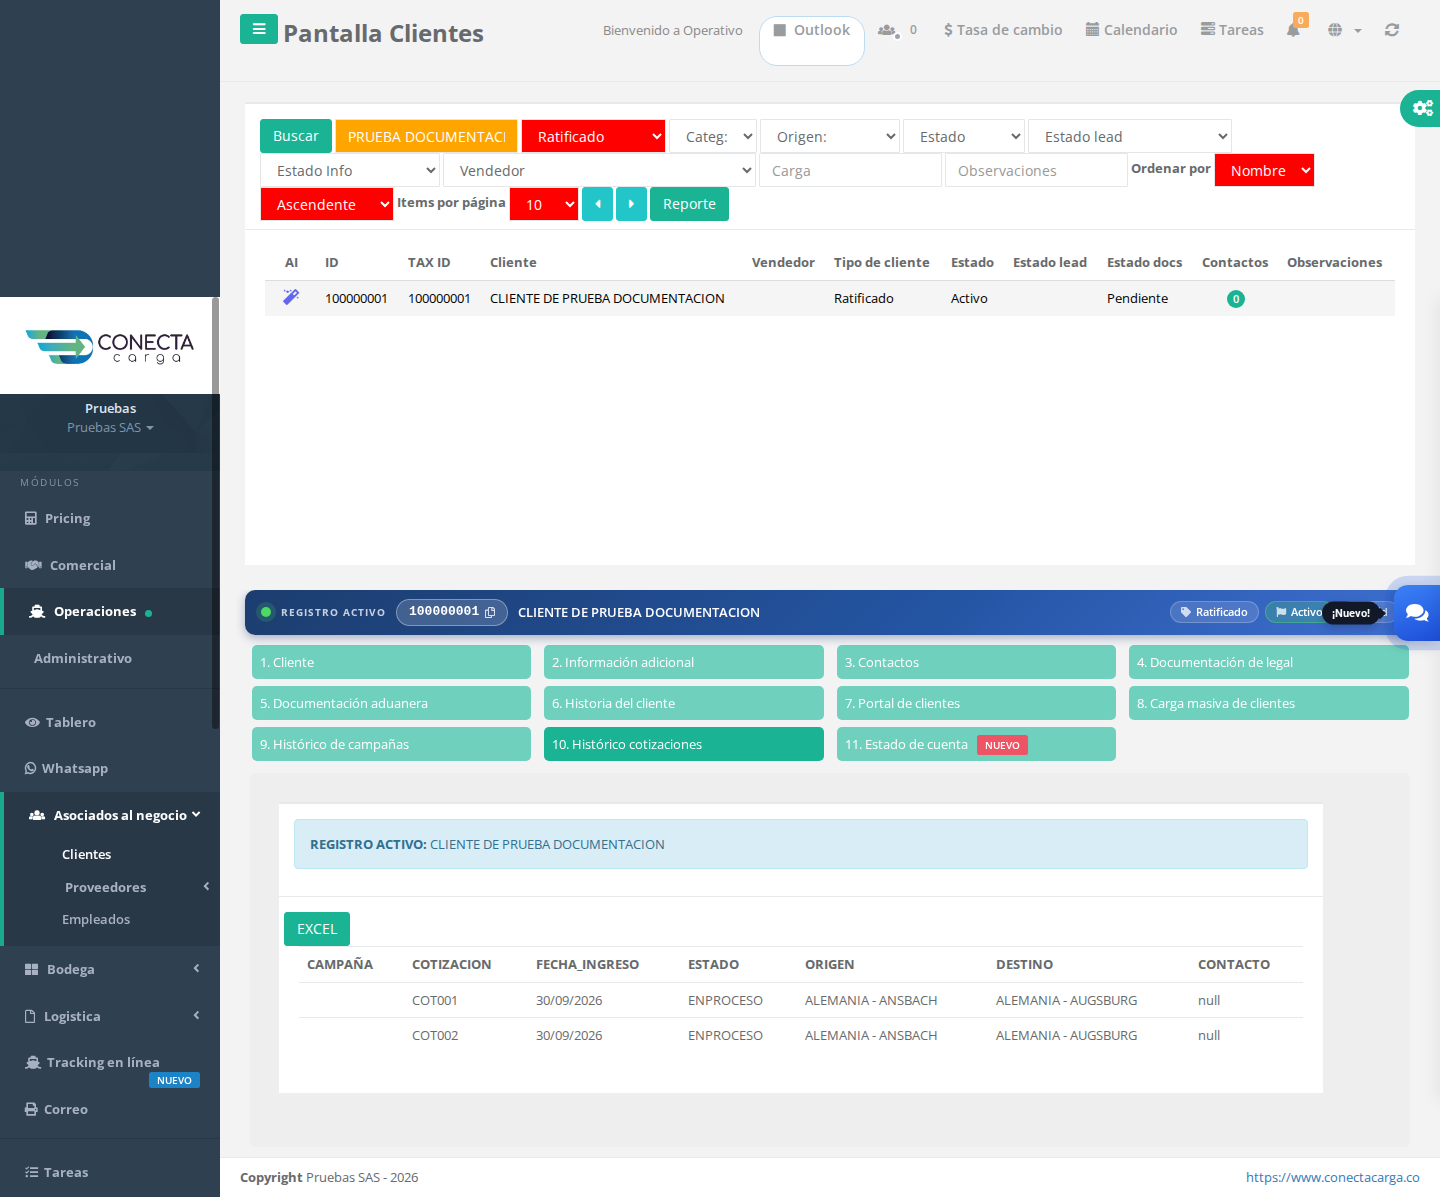Click the refresh icon in header
The image size is (1440, 1197).
click(1392, 30)
